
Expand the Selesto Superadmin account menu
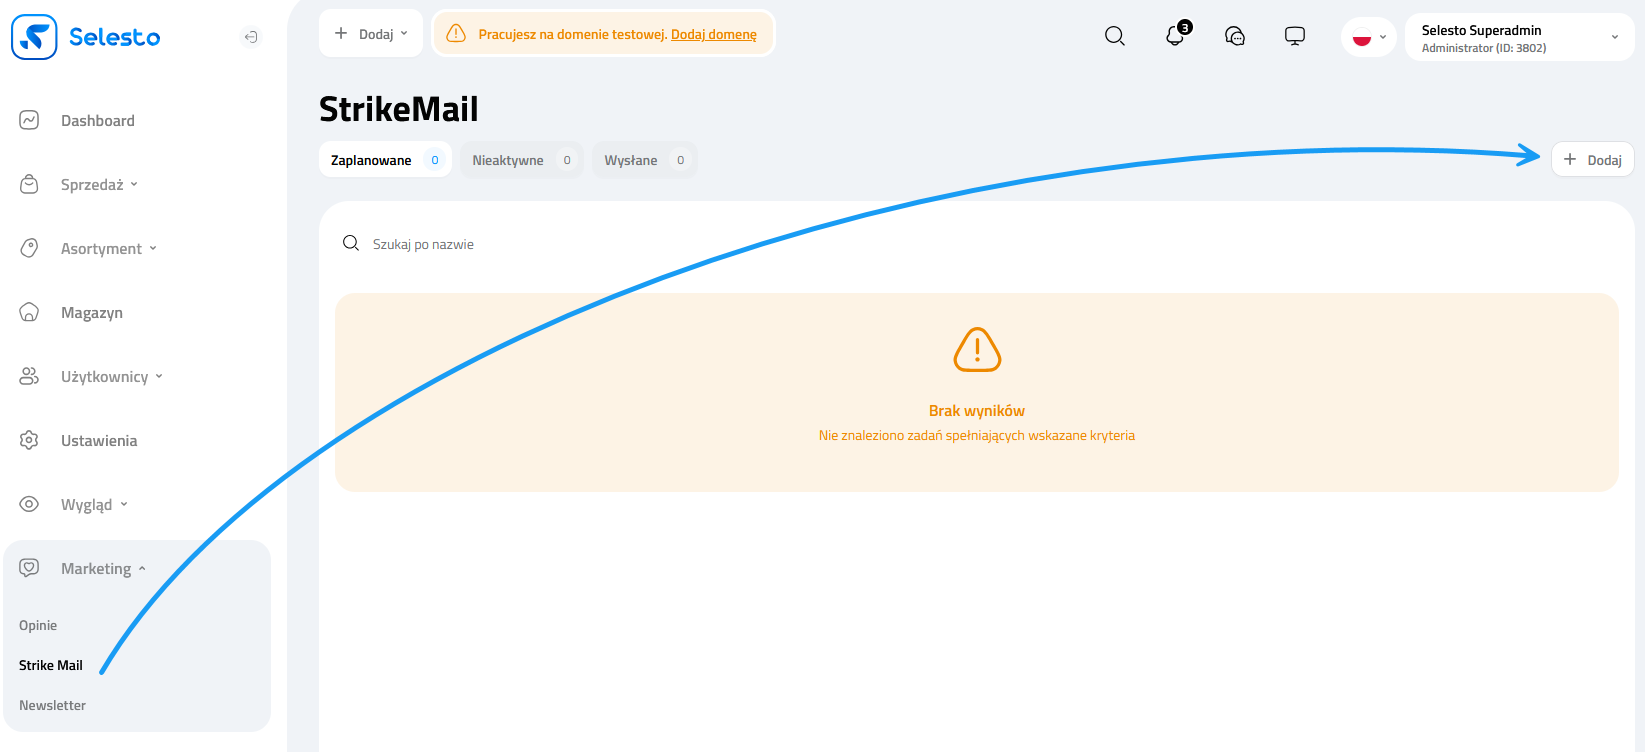1518,37
